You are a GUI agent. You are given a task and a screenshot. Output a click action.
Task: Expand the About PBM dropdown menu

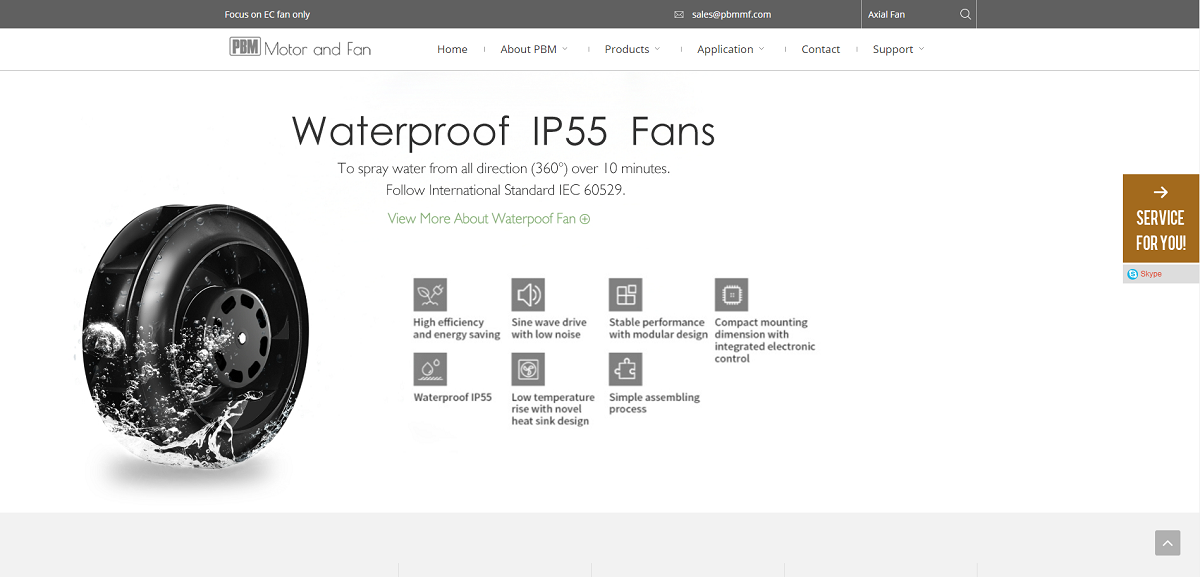[x=533, y=49]
